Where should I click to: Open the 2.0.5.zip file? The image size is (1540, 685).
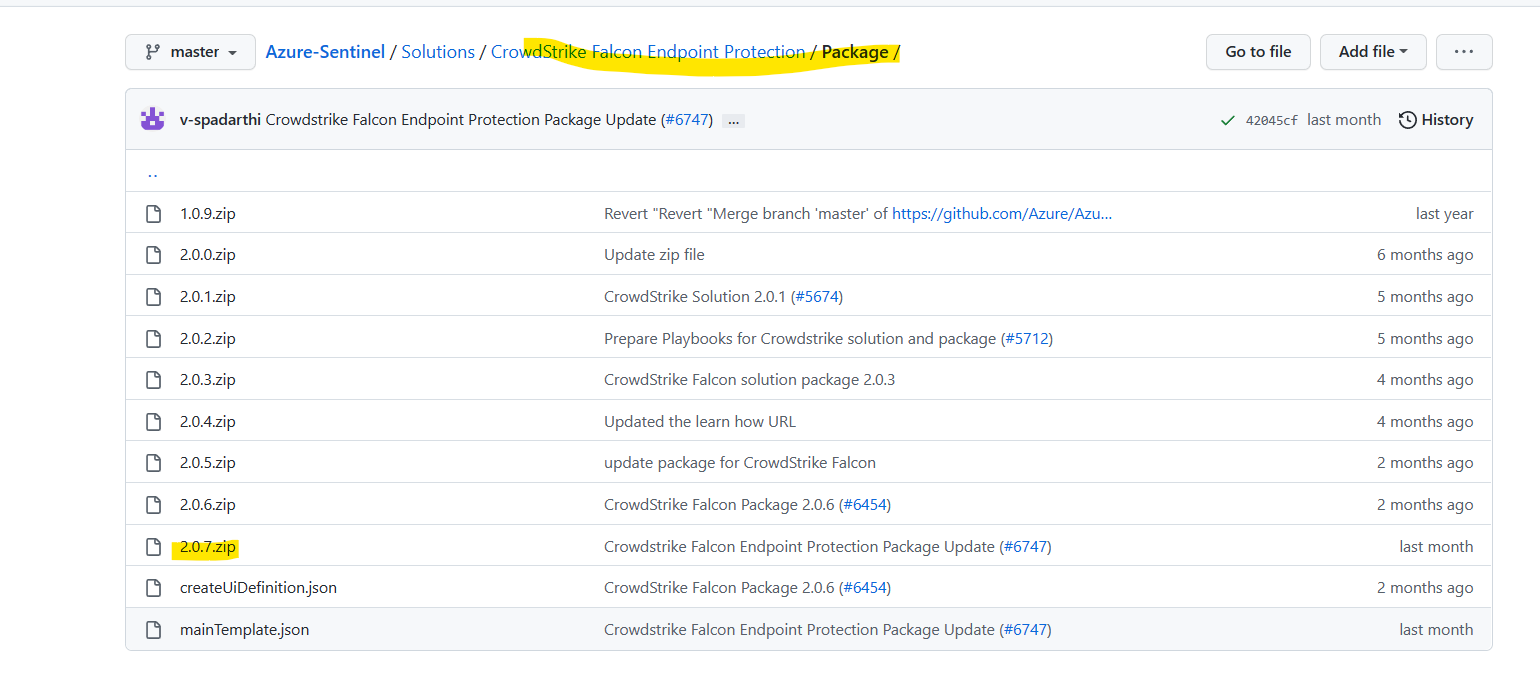(x=208, y=463)
